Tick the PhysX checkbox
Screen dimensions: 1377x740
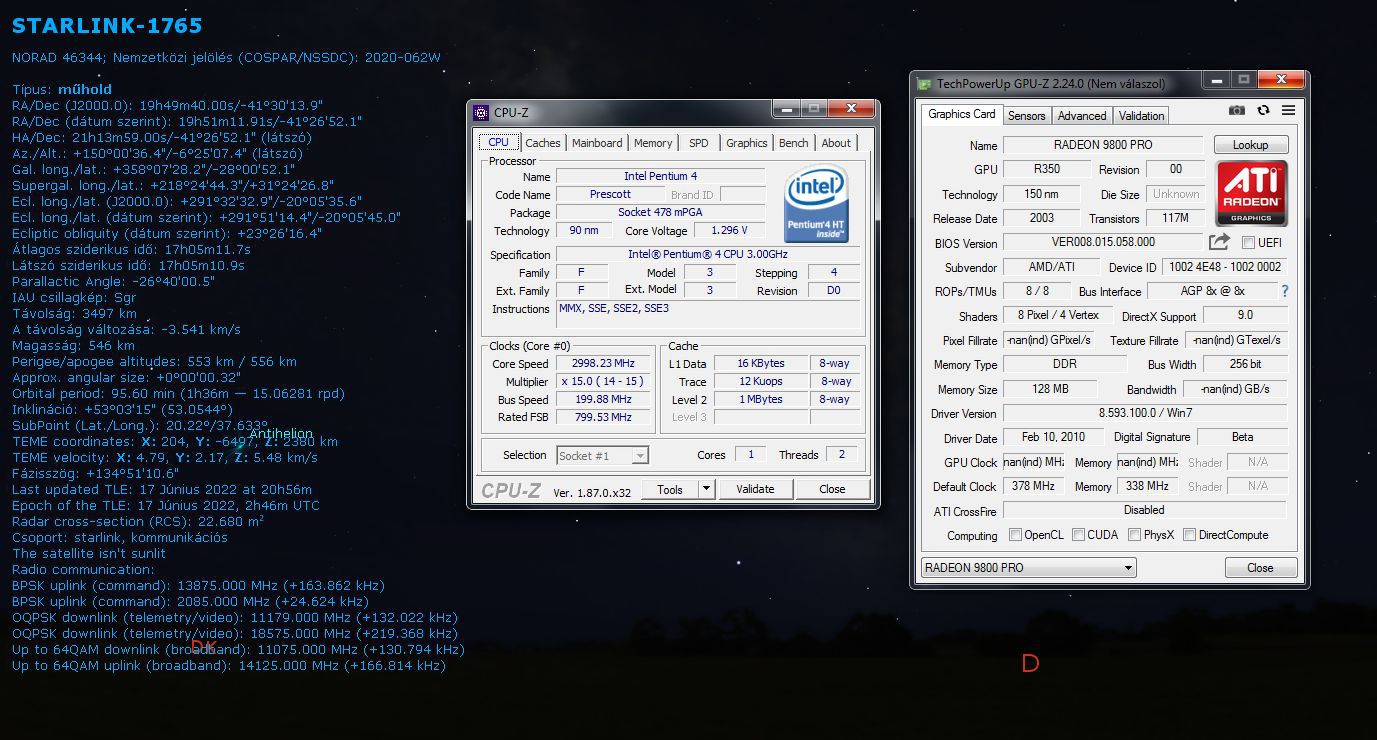[1134, 535]
